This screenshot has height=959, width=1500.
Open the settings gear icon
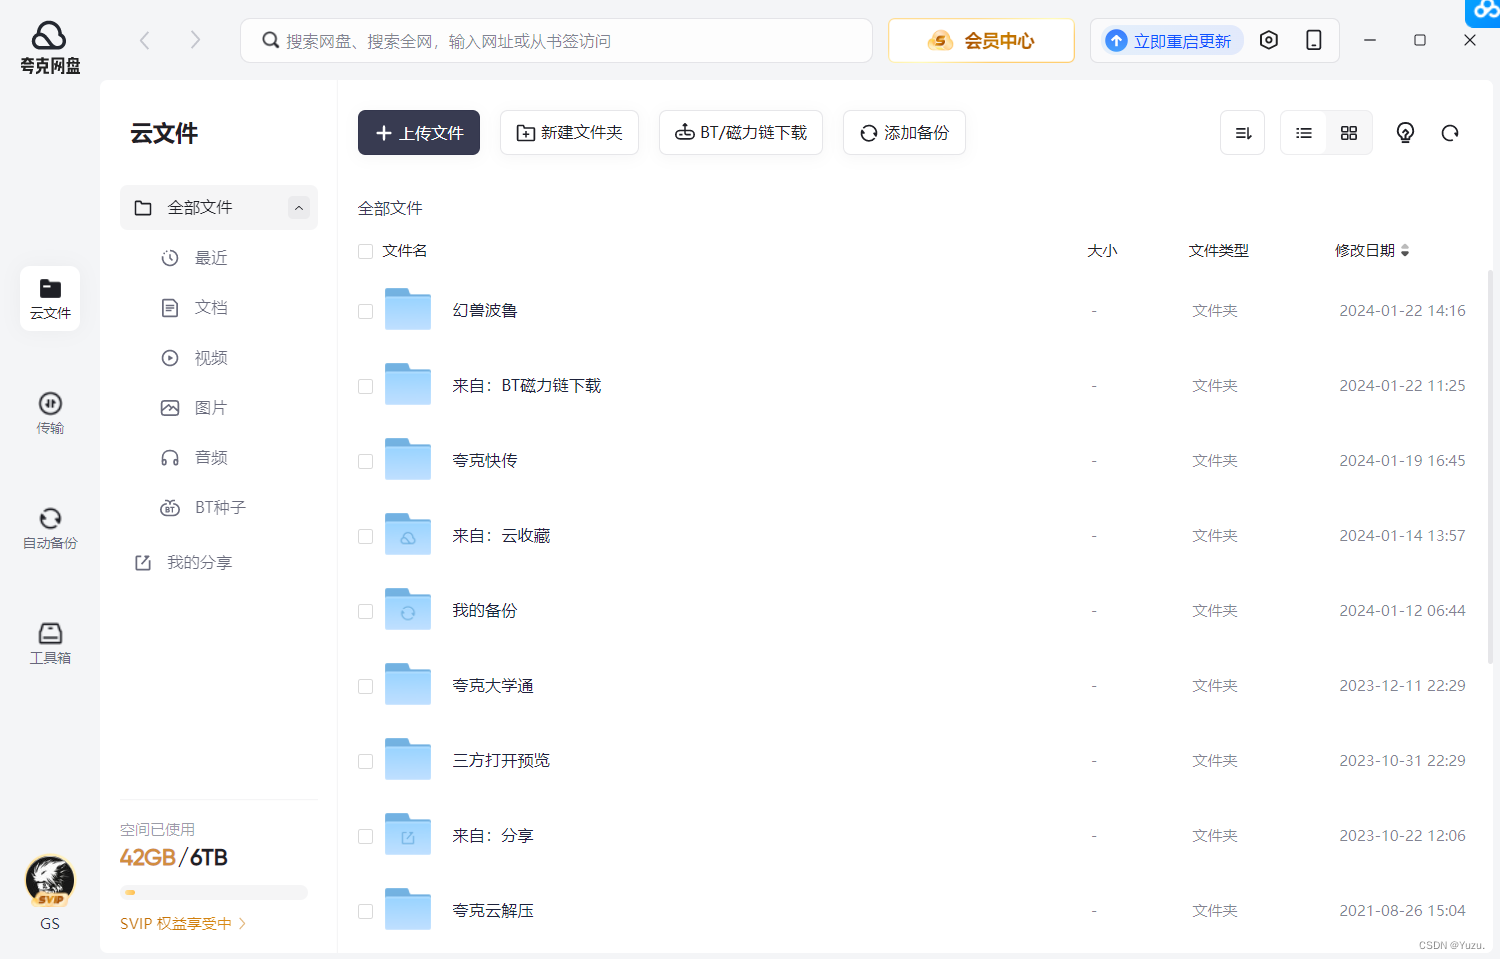click(1269, 40)
